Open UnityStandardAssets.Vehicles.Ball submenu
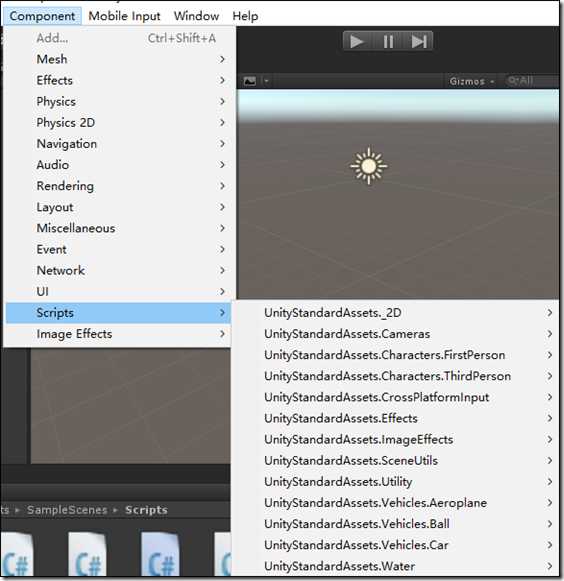The image size is (564, 581). 397,524
